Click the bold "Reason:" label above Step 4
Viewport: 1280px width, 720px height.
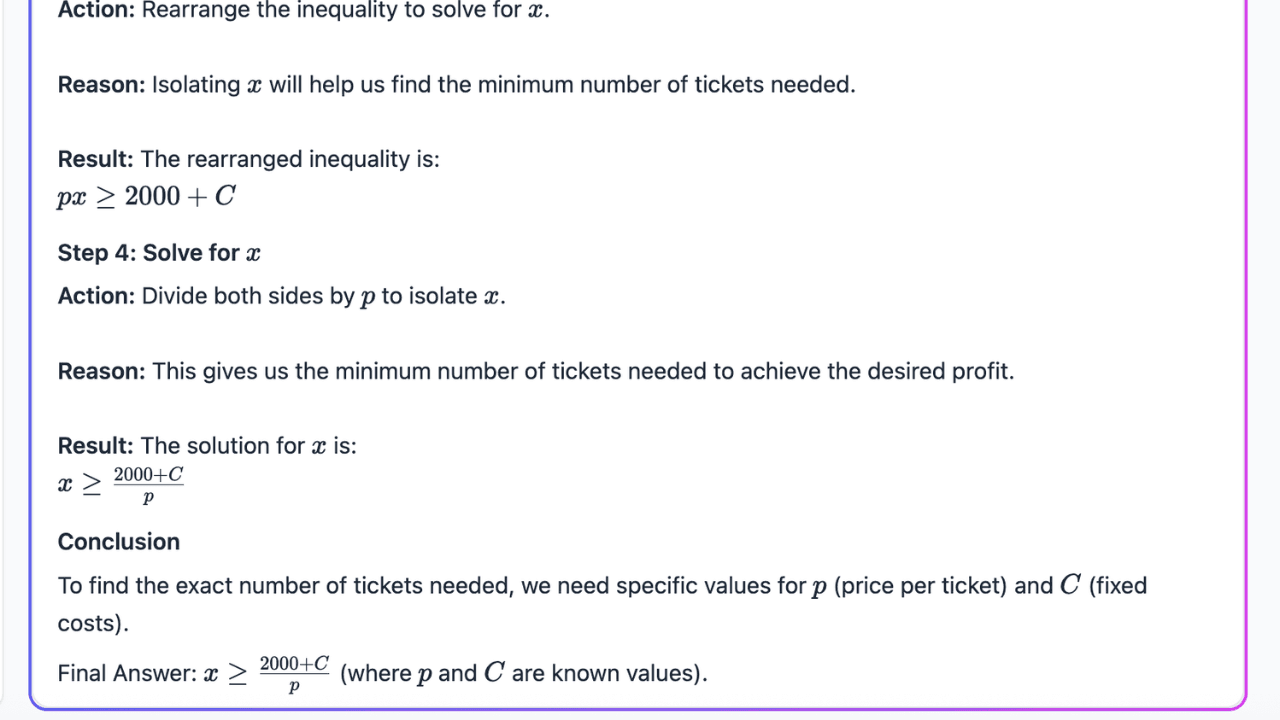[x=101, y=85]
